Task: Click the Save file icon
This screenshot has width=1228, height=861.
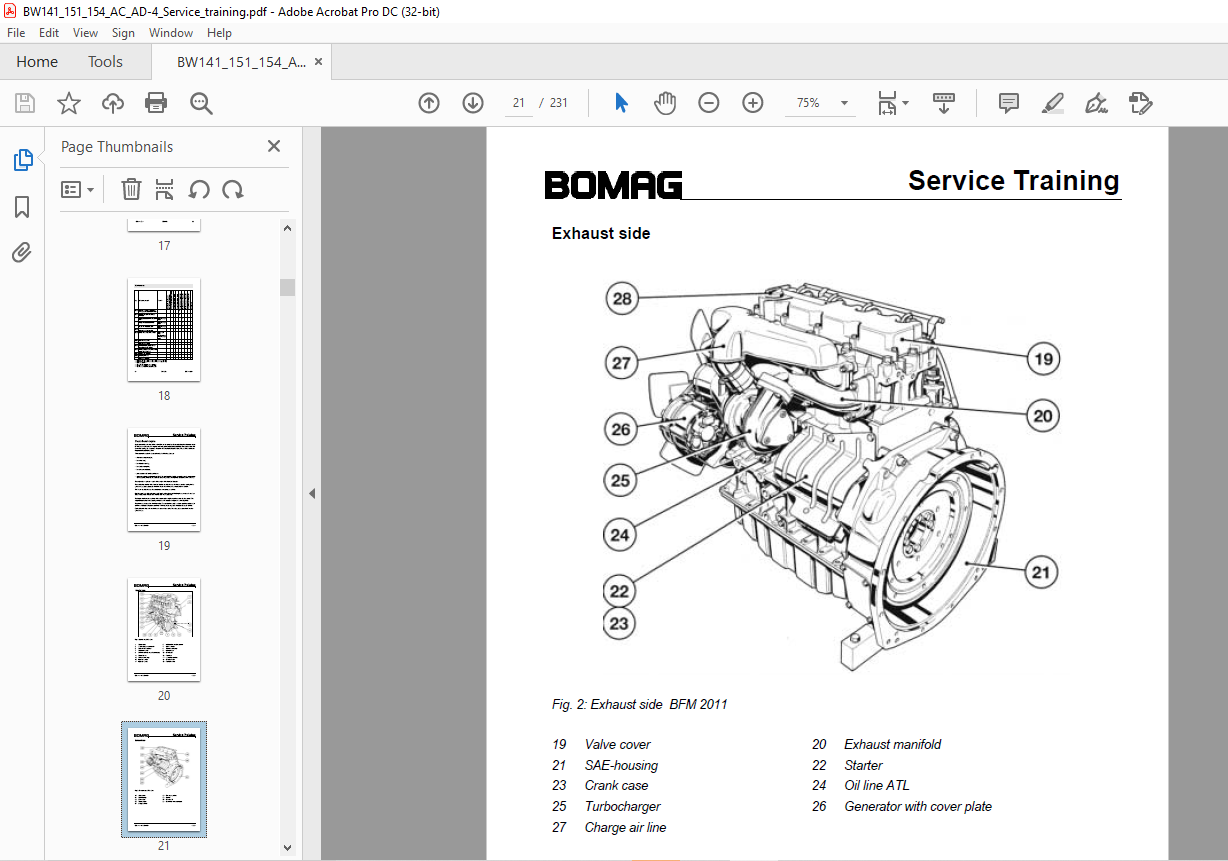Action: [25, 103]
